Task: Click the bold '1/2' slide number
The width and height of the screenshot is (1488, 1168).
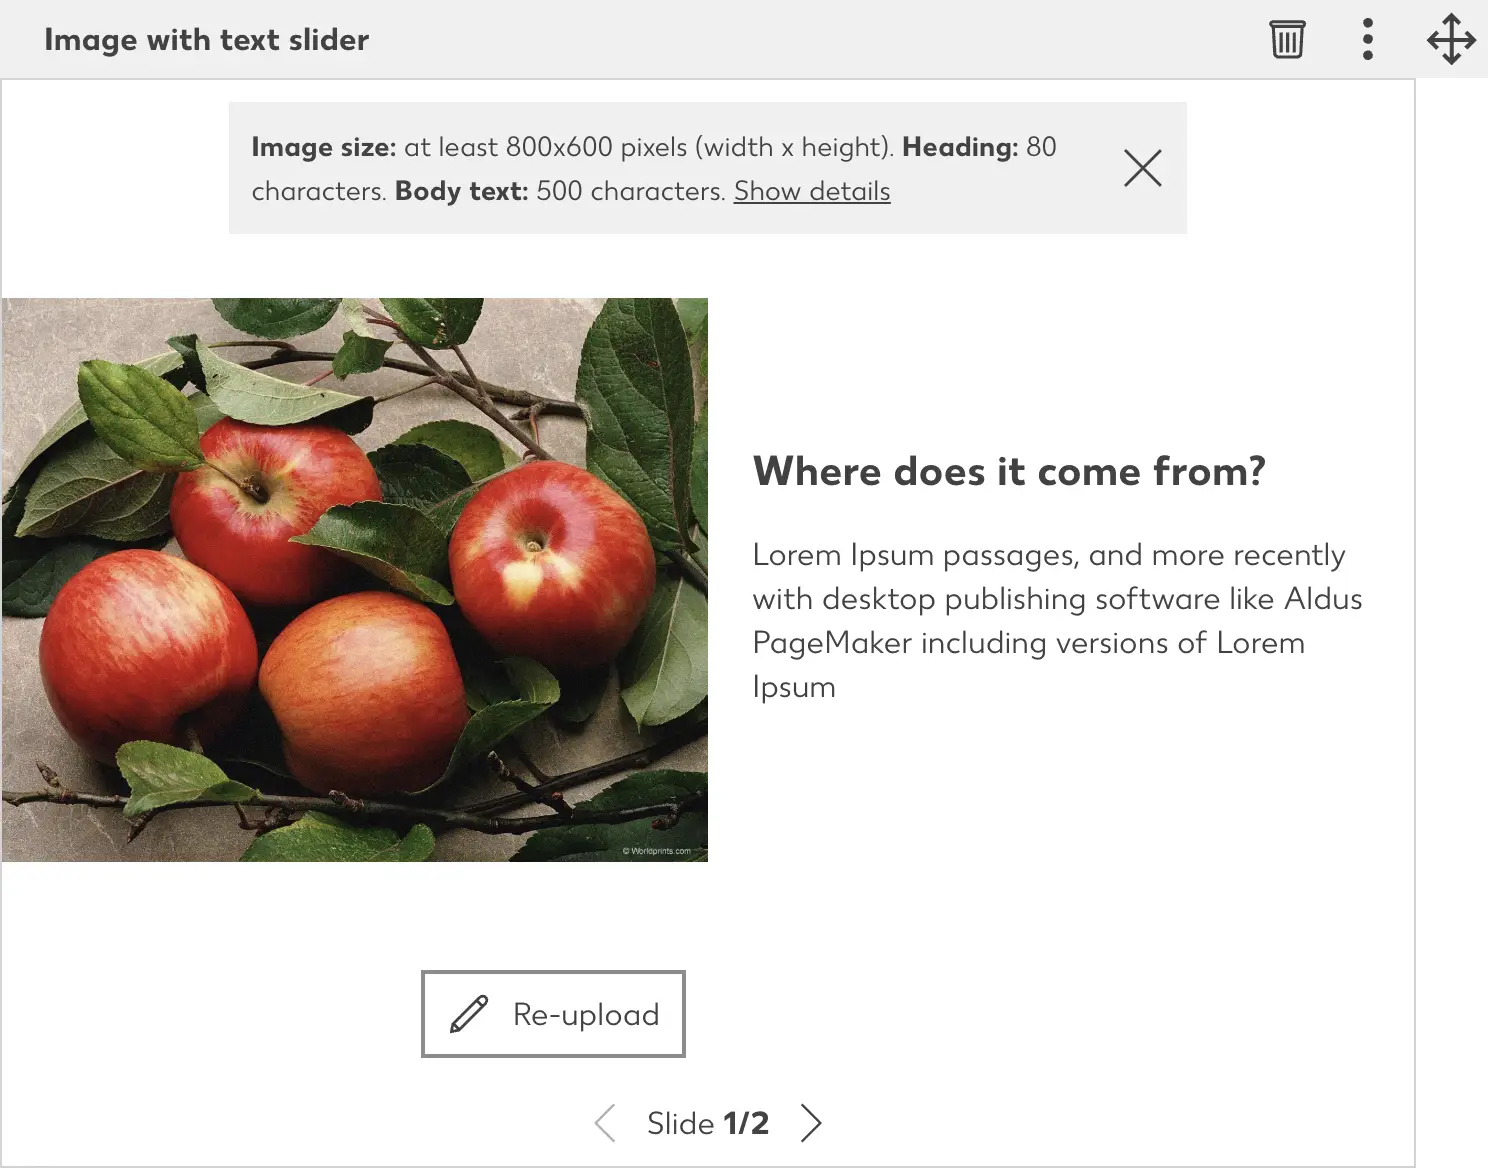Action: pyautogui.click(x=746, y=1123)
